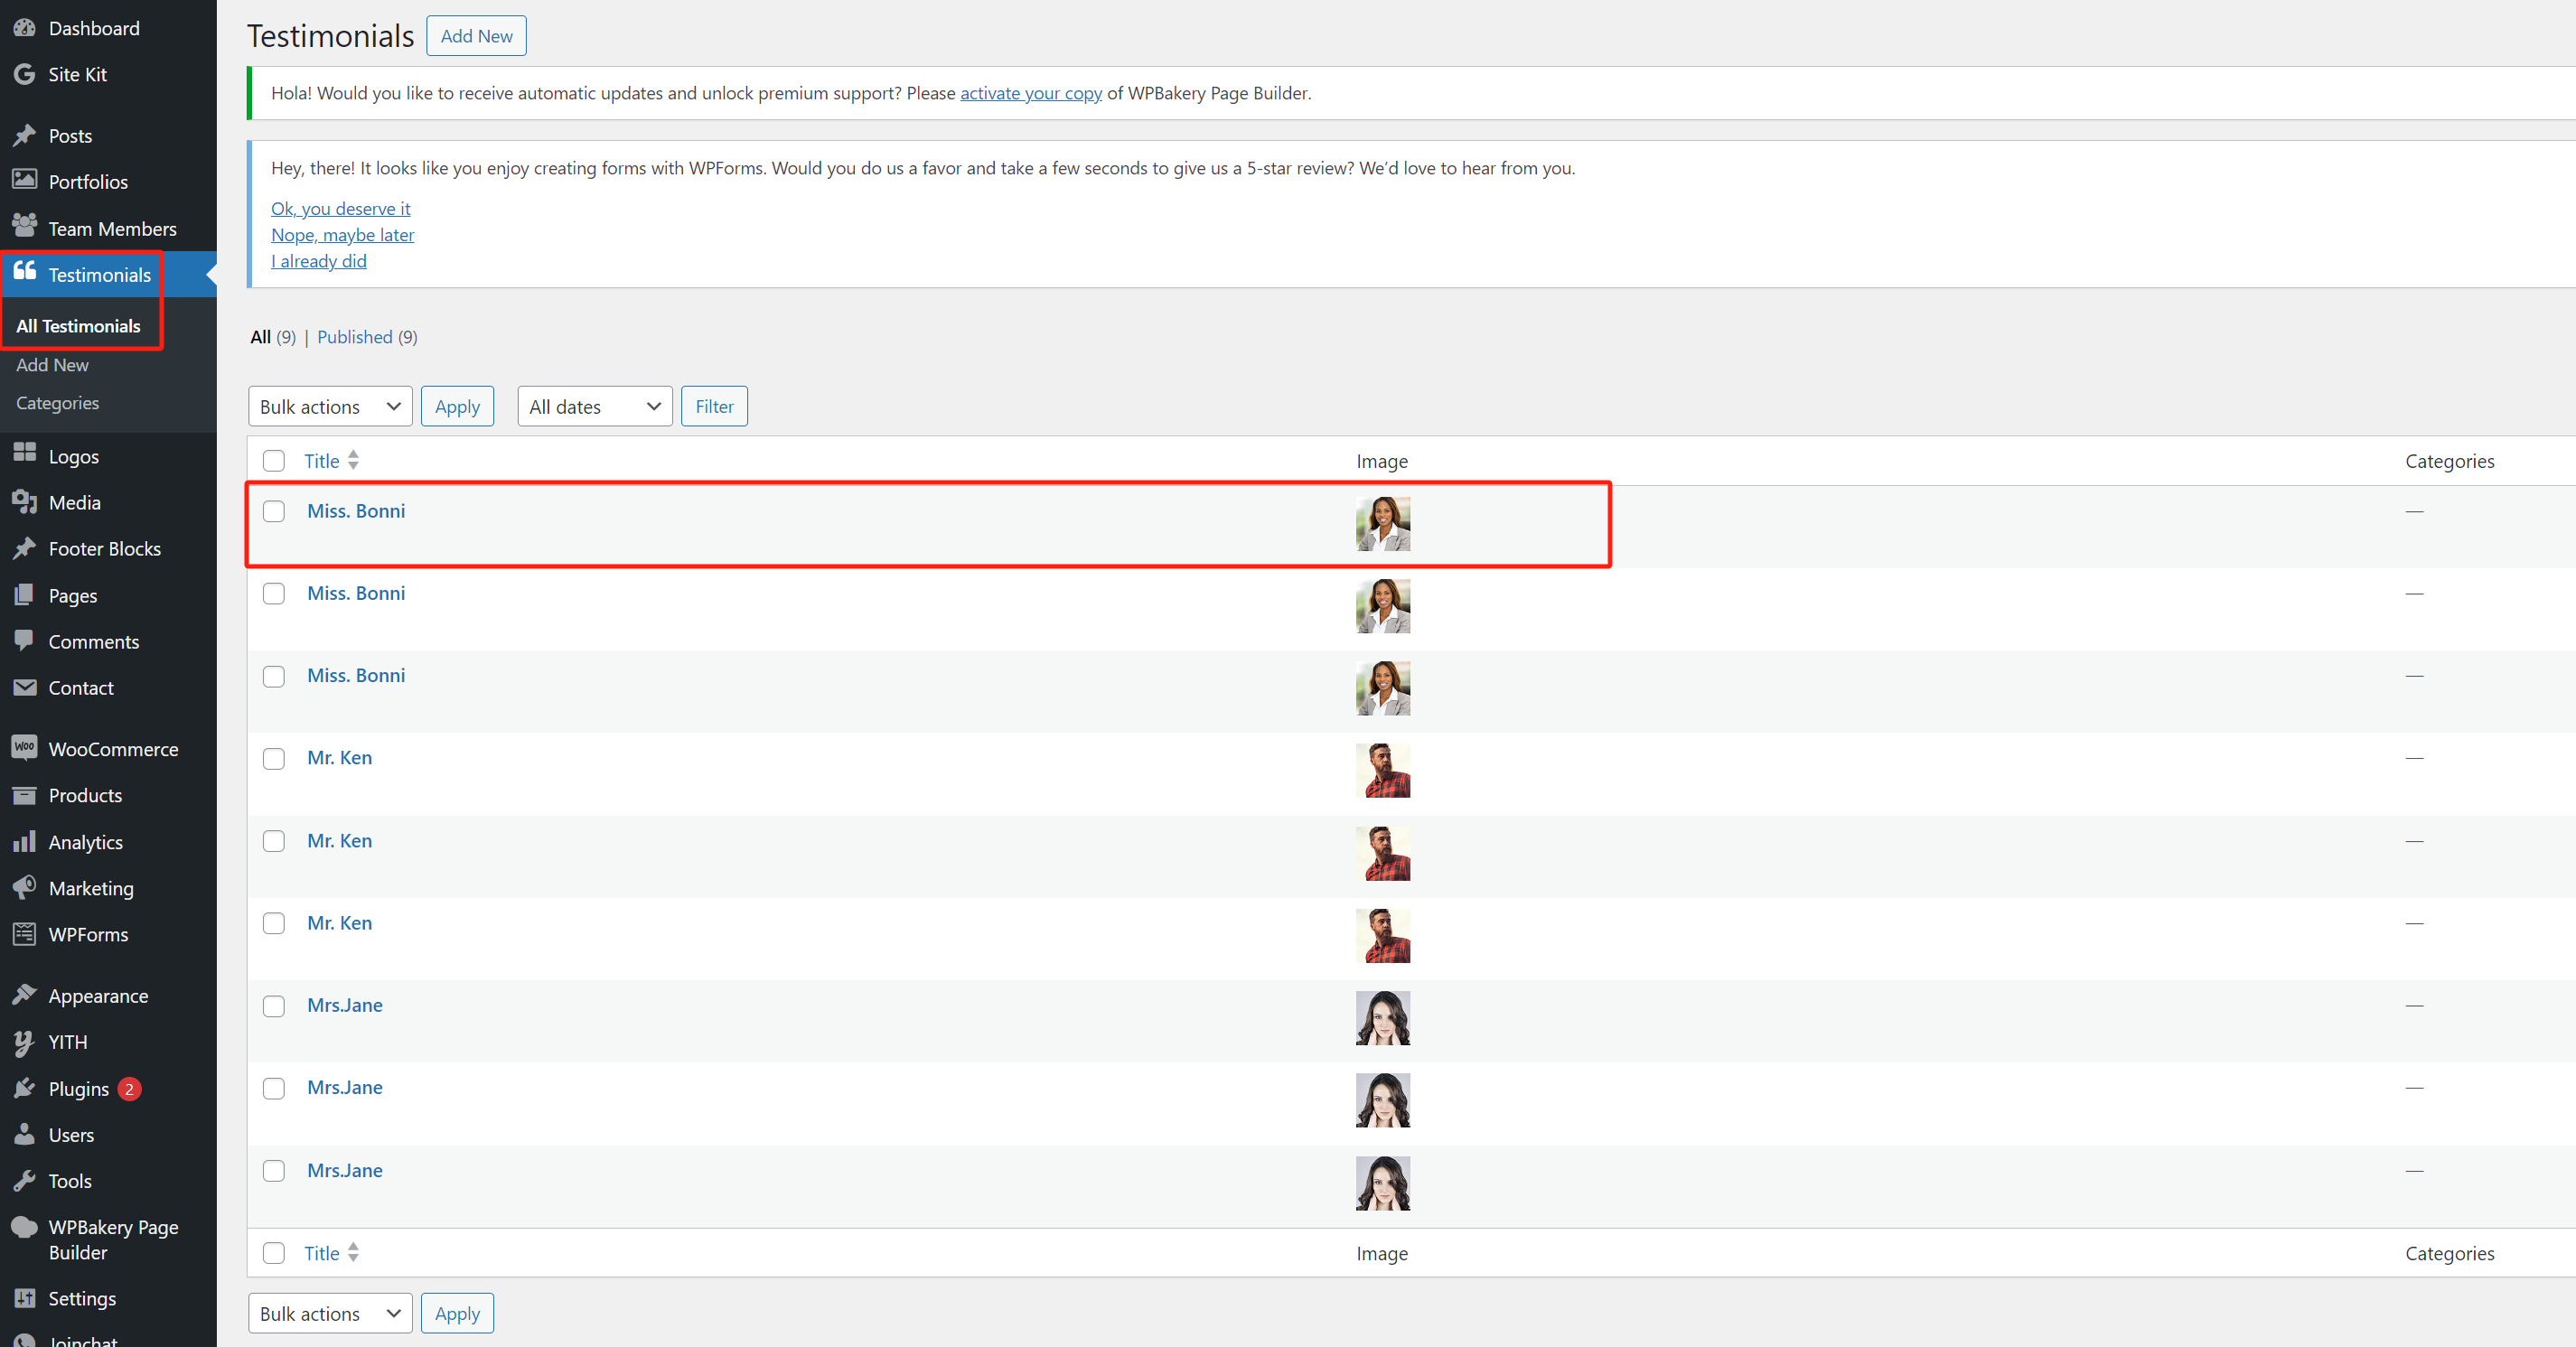Click the WooCommerce icon in sidebar
This screenshot has height=1347, width=2576.
23,747
